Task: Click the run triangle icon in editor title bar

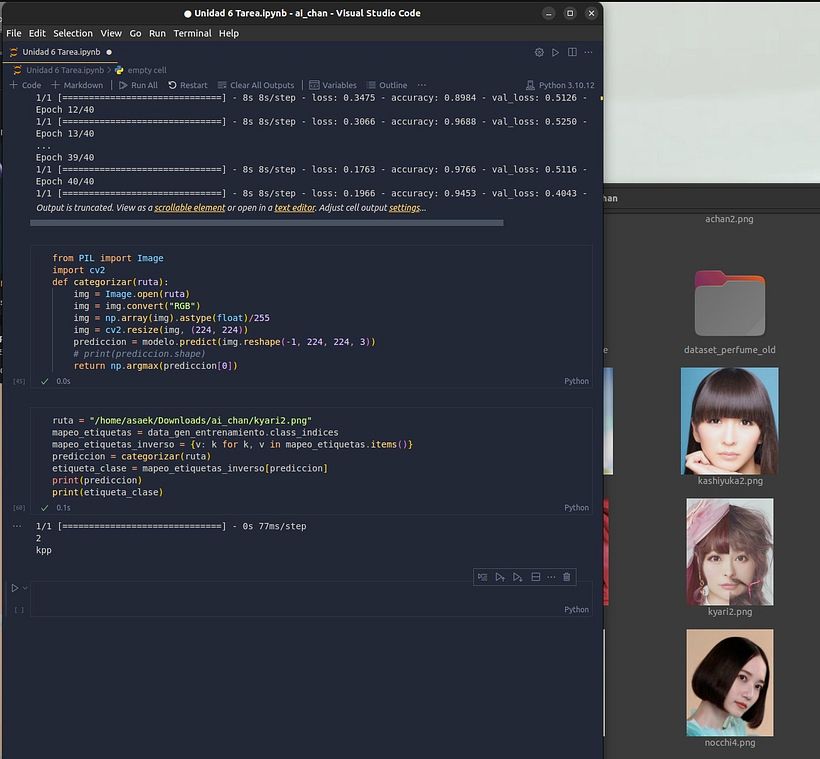Action: point(555,52)
